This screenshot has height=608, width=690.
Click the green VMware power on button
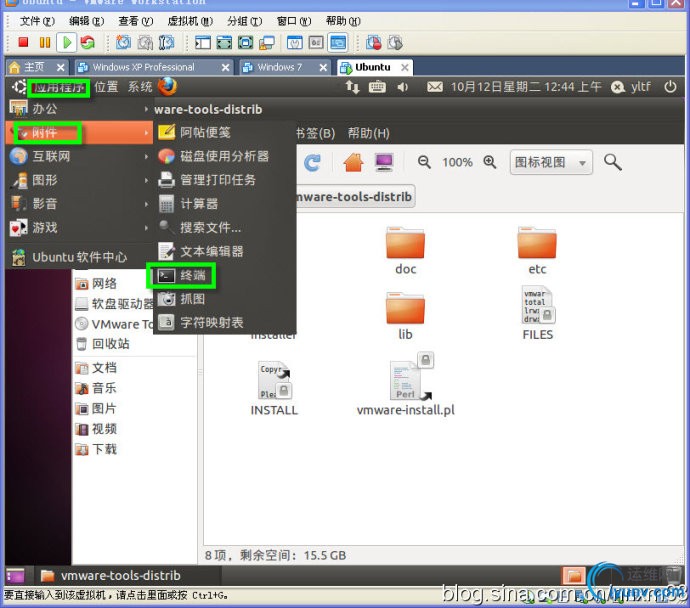pyautogui.click(x=67, y=42)
